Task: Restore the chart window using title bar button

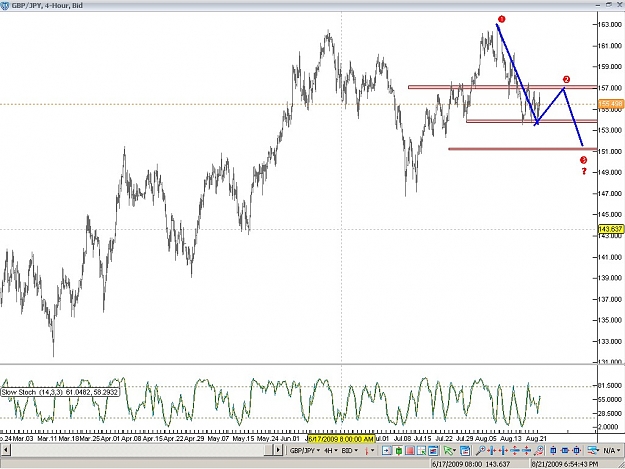Action: coord(609,5)
